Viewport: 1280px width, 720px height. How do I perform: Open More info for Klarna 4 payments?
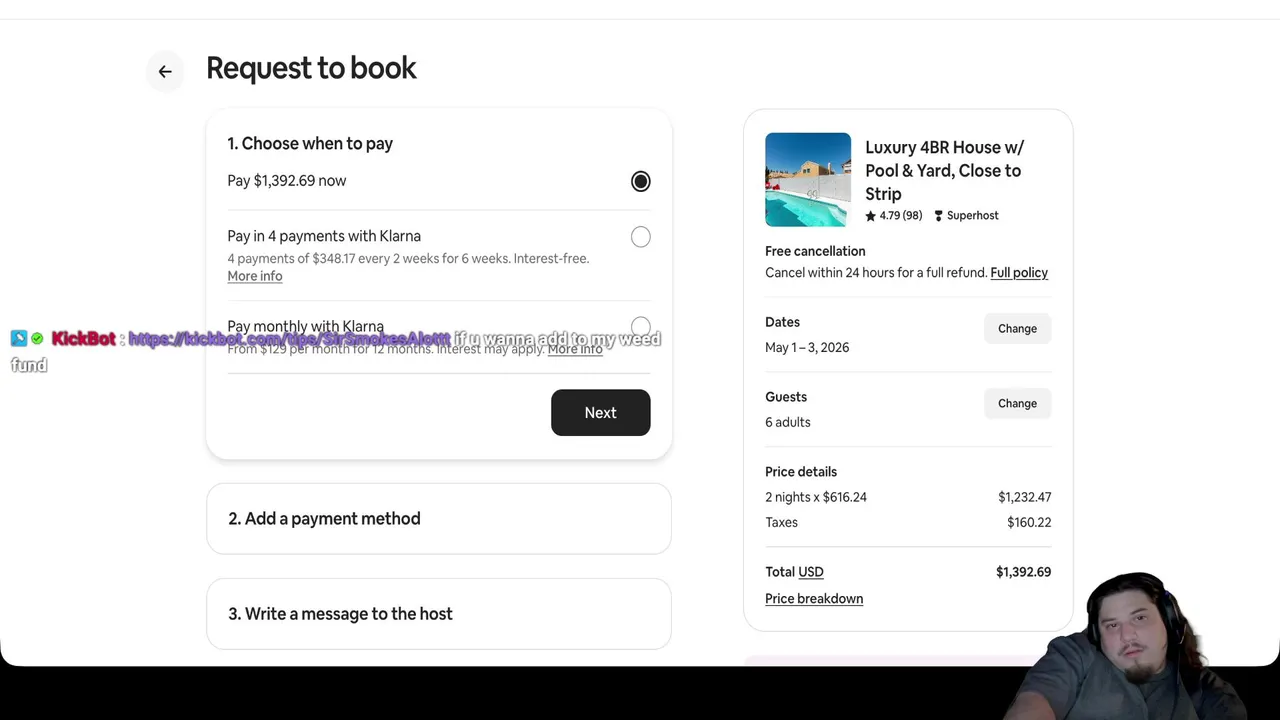pyautogui.click(x=255, y=276)
